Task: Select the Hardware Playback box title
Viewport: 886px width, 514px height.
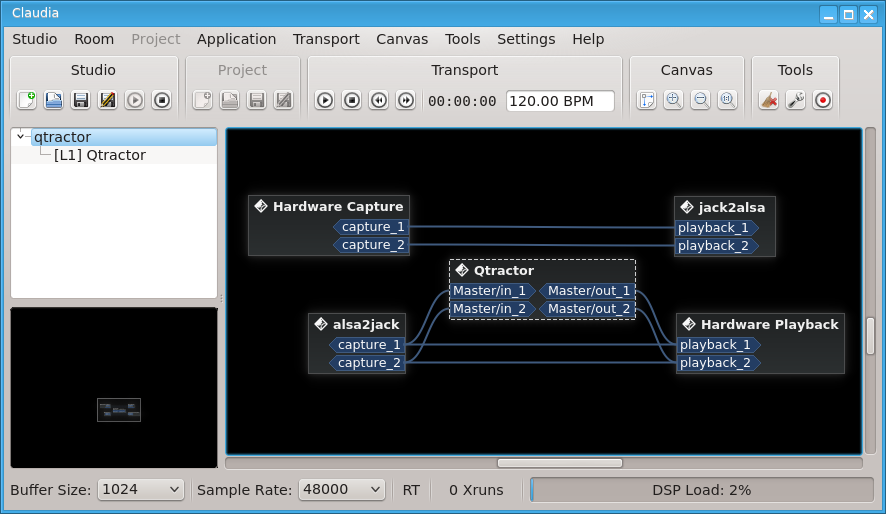Action: (770, 325)
